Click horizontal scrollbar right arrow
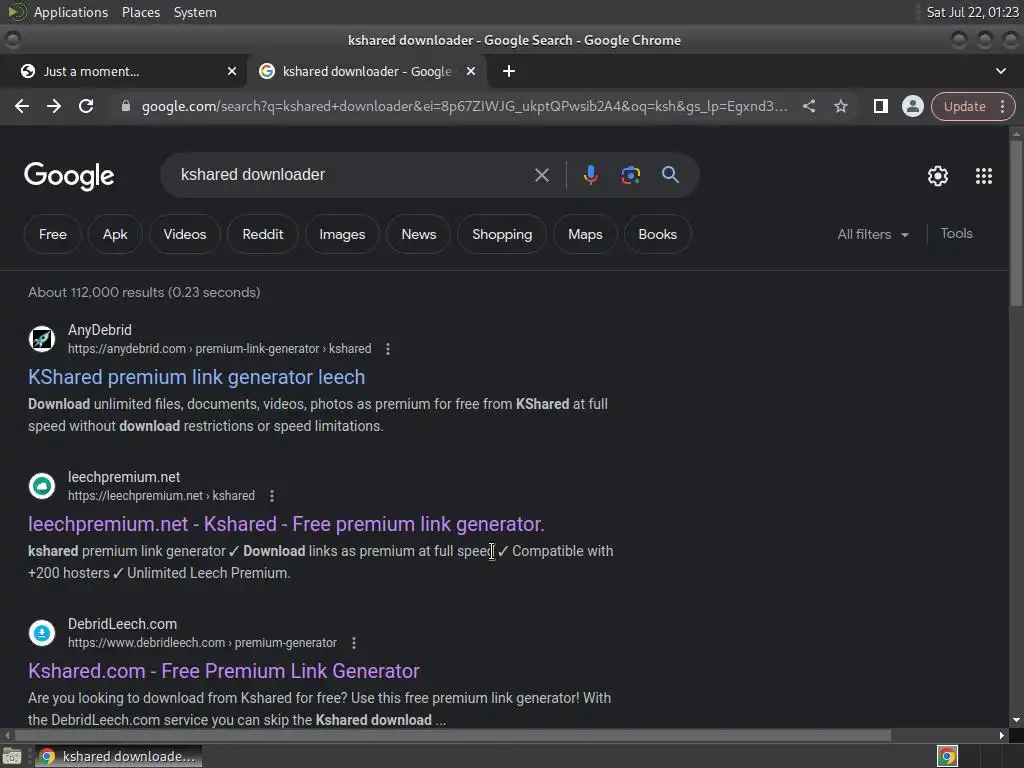1024x768 pixels. pos(1002,735)
